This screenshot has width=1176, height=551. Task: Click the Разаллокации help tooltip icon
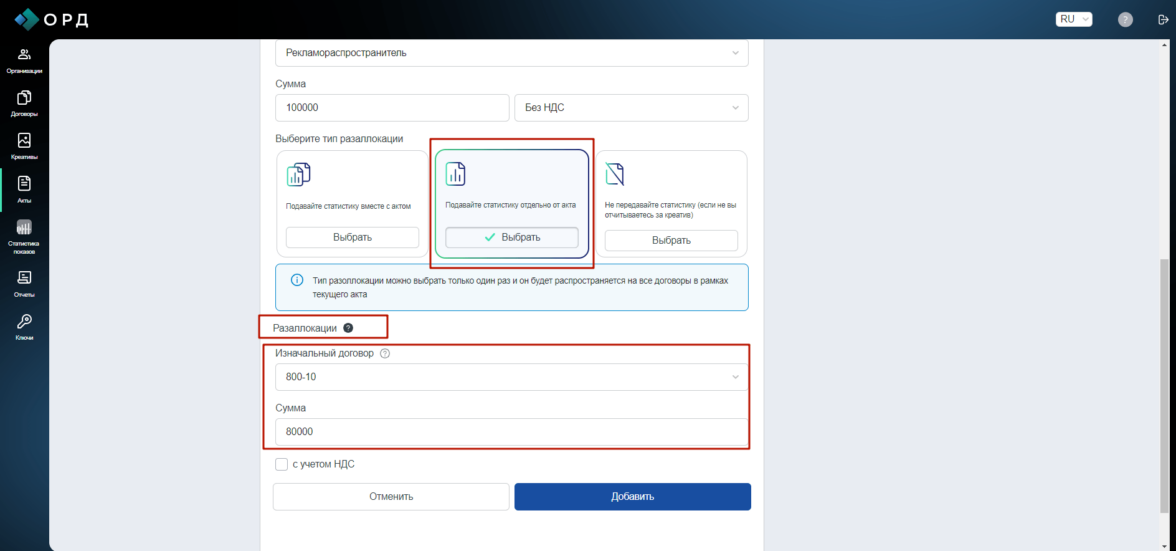pyautogui.click(x=348, y=328)
